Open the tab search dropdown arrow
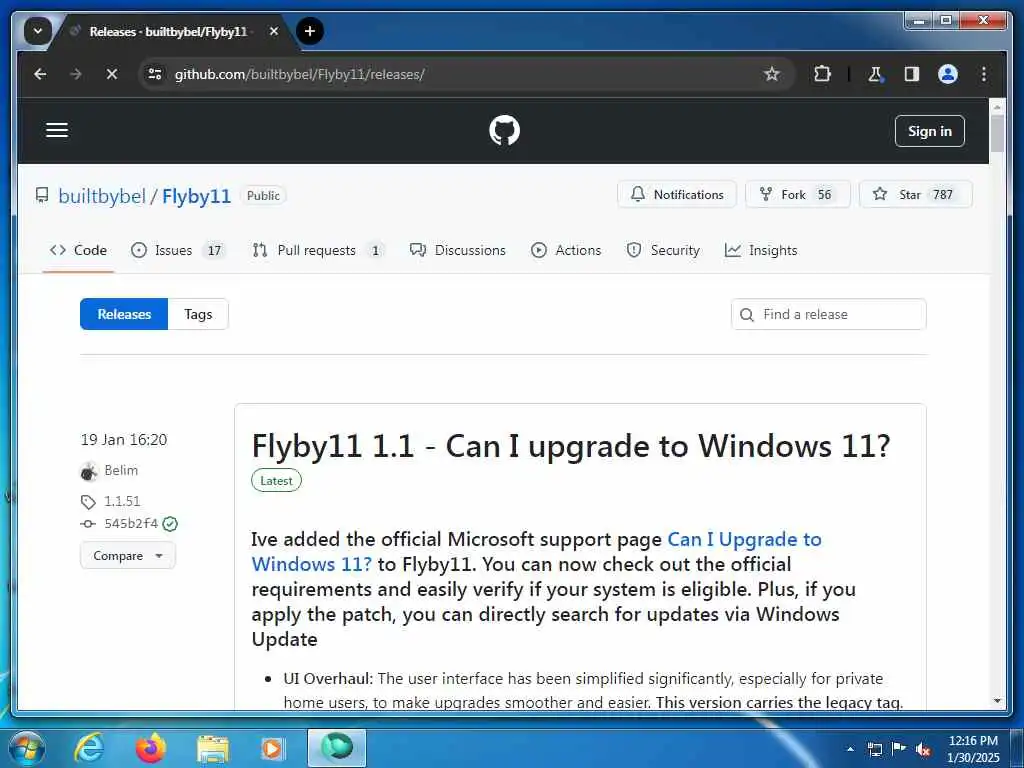The height and width of the screenshot is (768, 1024). [x=37, y=31]
